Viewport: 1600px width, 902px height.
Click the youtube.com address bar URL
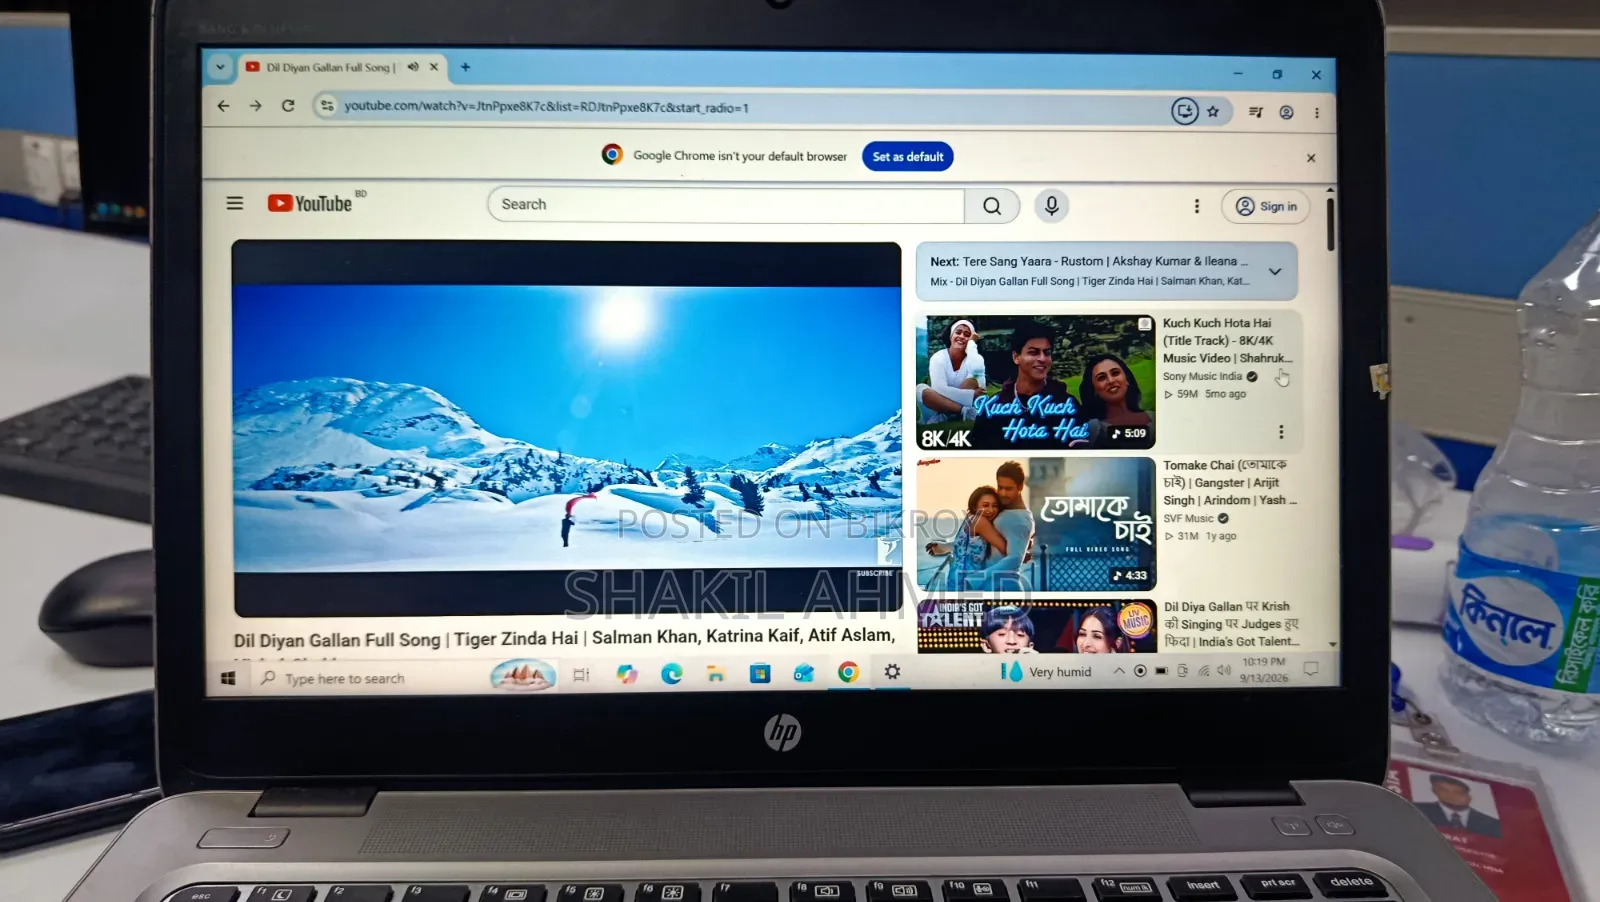[x=546, y=106]
